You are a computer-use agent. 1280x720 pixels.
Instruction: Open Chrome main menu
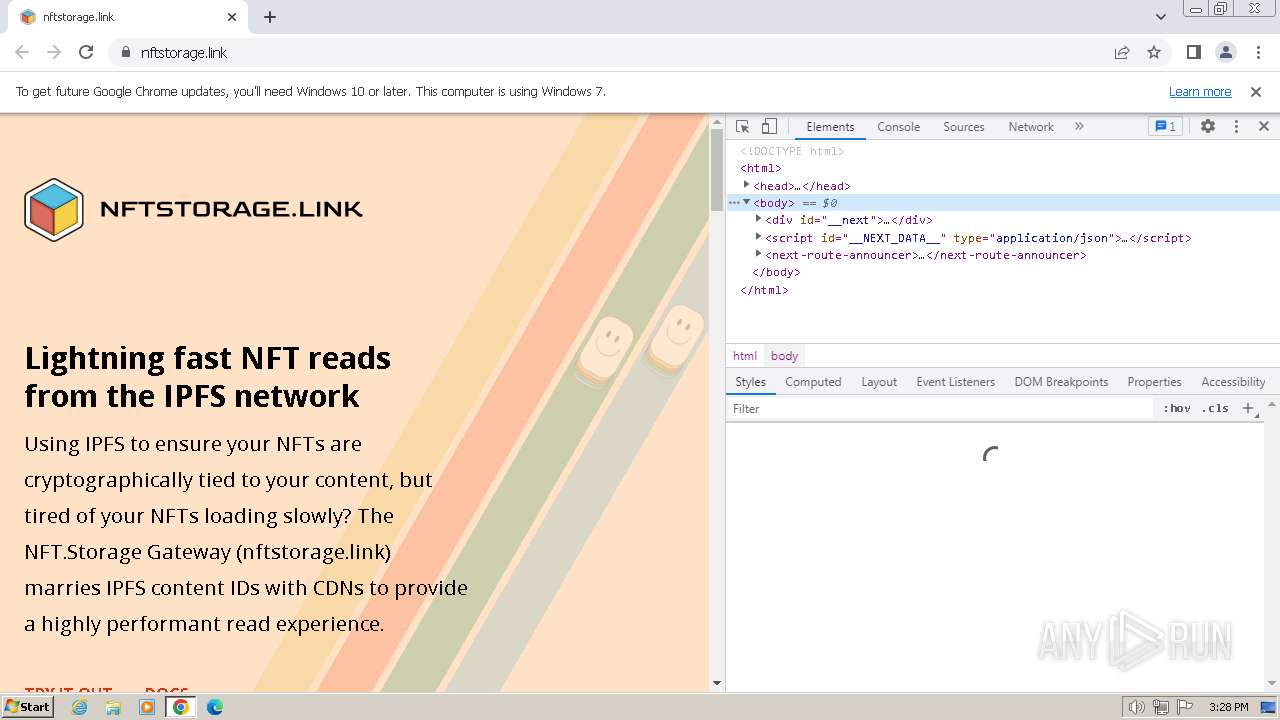[x=1257, y=52]
